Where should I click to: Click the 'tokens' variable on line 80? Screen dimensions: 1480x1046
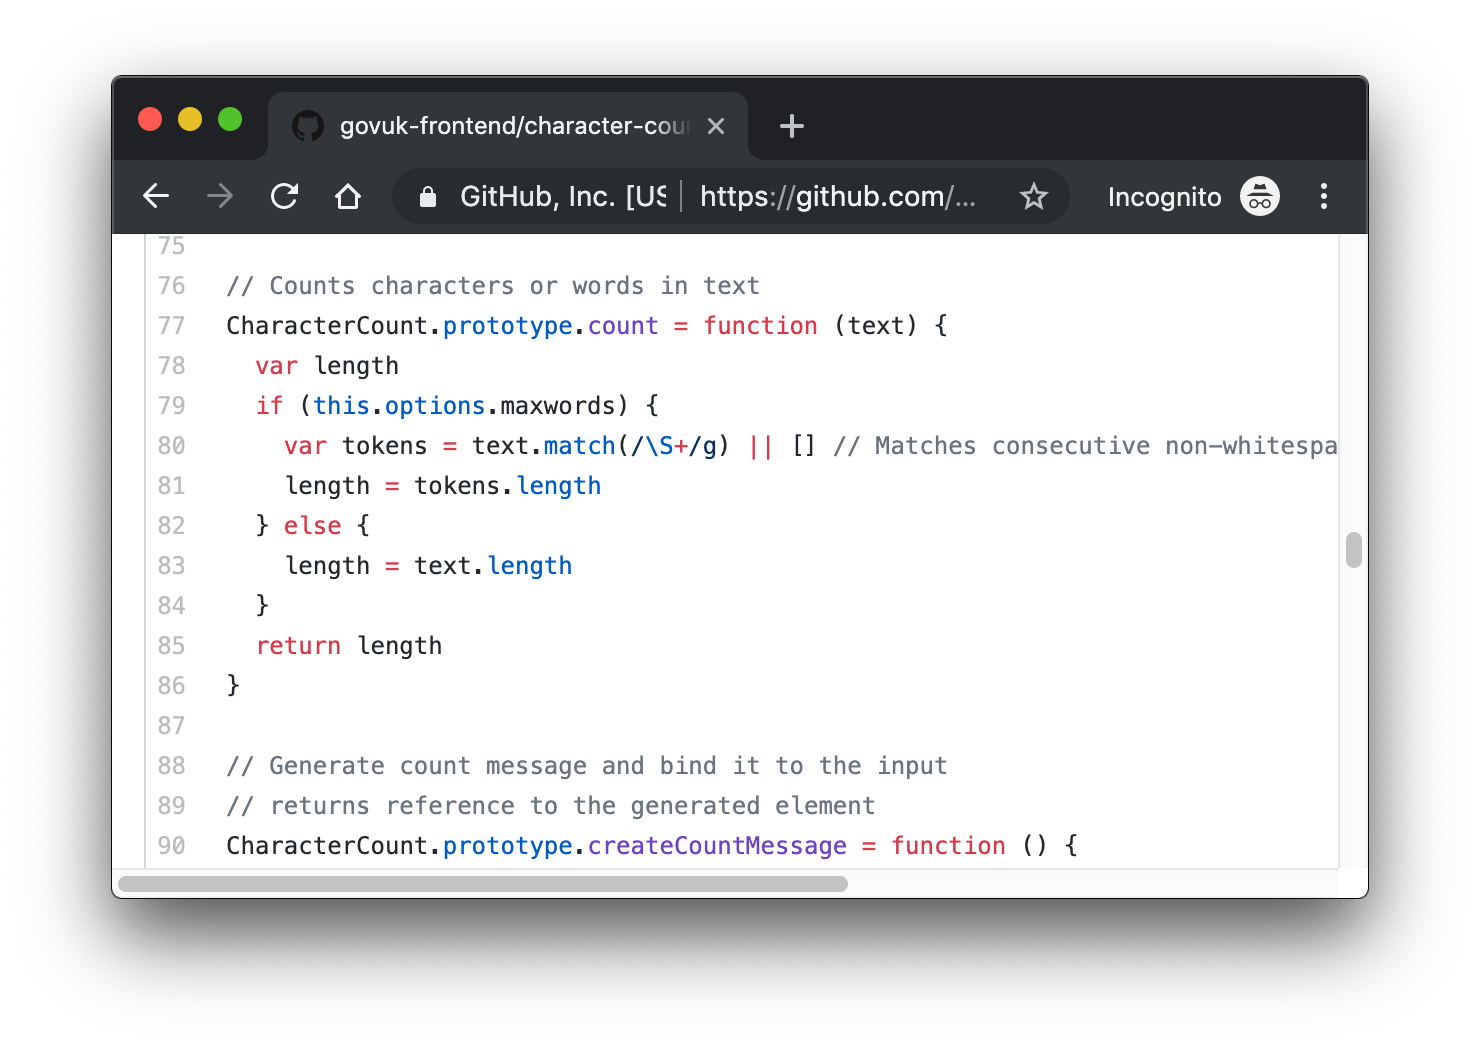(385, 446)
